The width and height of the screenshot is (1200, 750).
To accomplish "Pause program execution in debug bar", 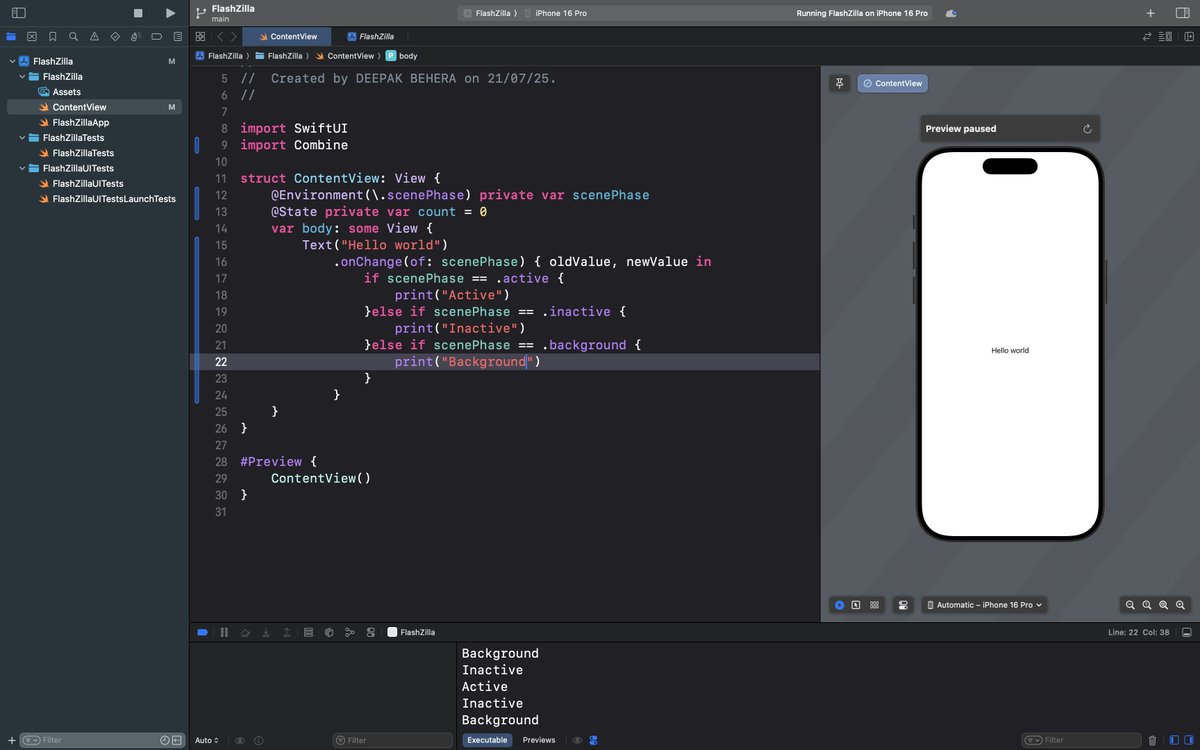I will (224, 632).
